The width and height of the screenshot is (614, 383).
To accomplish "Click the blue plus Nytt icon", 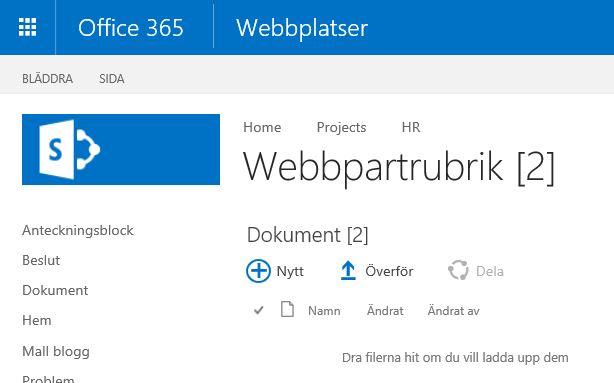I will pyautogui.click(x=258, y=271).
